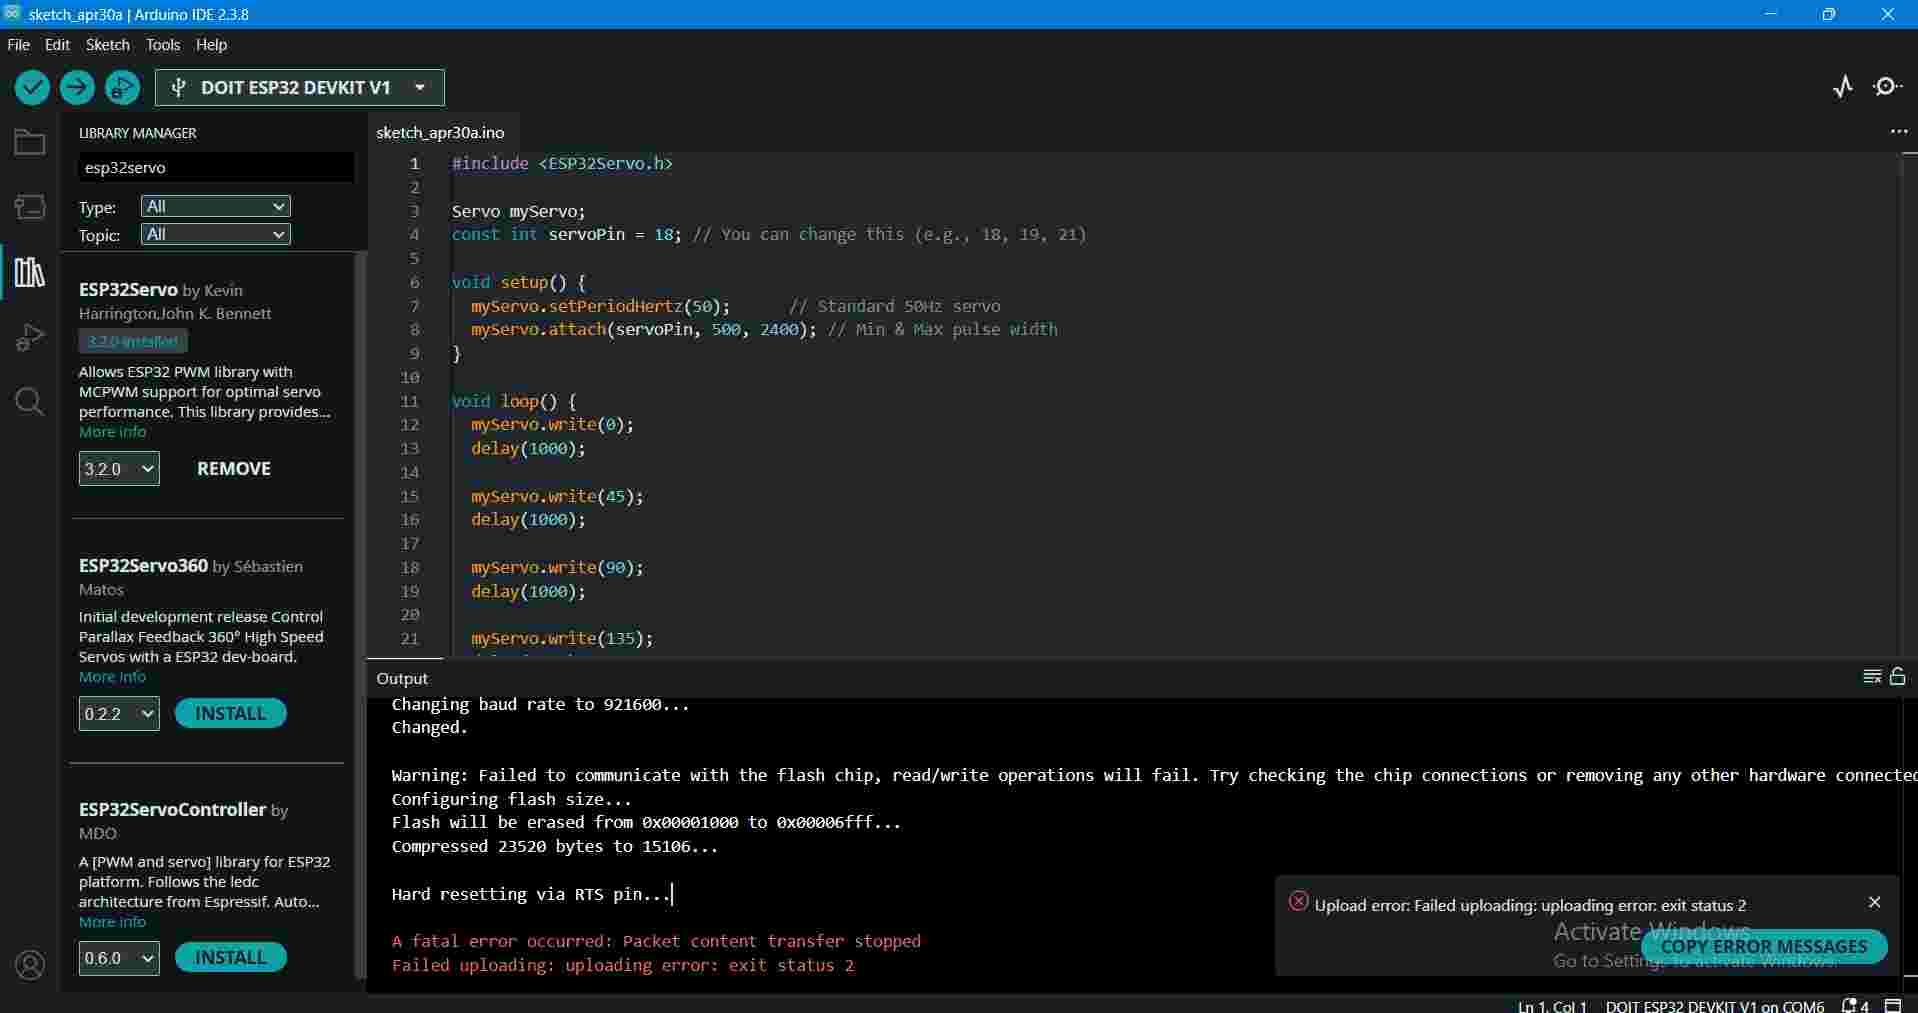Open the Boards Manager sidebar icon

coord(29,207)
